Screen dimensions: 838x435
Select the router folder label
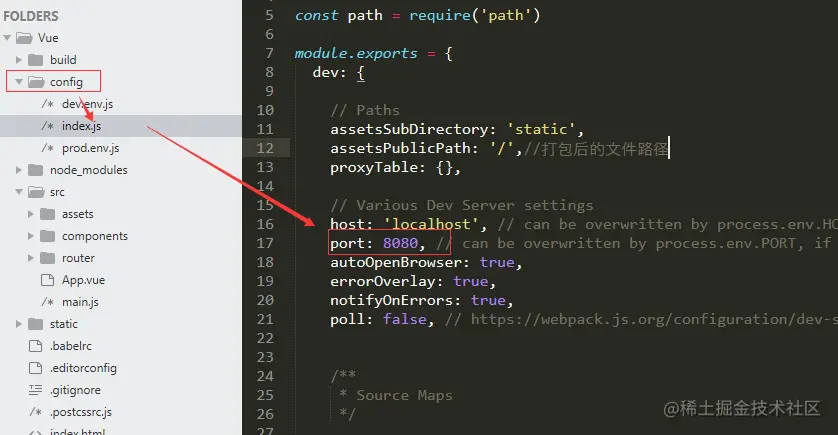pyautogui.click(x=78, y=258)
